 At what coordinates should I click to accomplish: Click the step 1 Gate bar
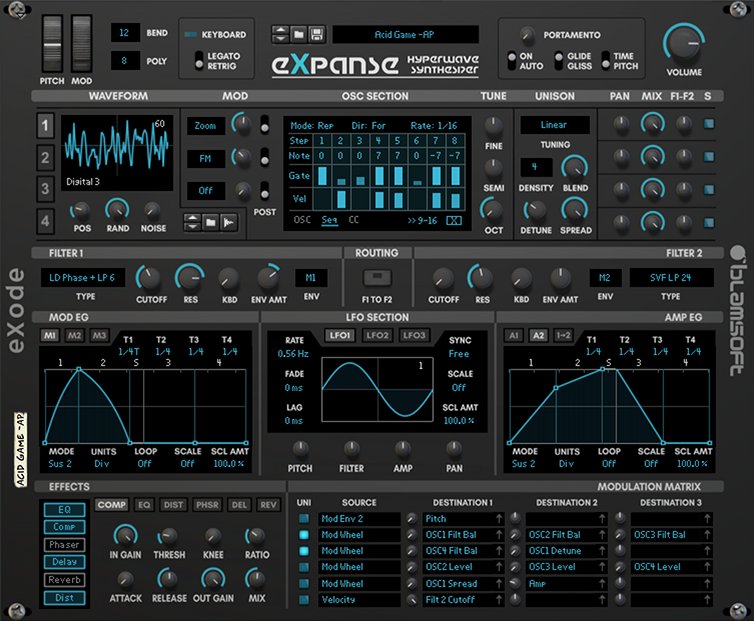click(322, 176)
